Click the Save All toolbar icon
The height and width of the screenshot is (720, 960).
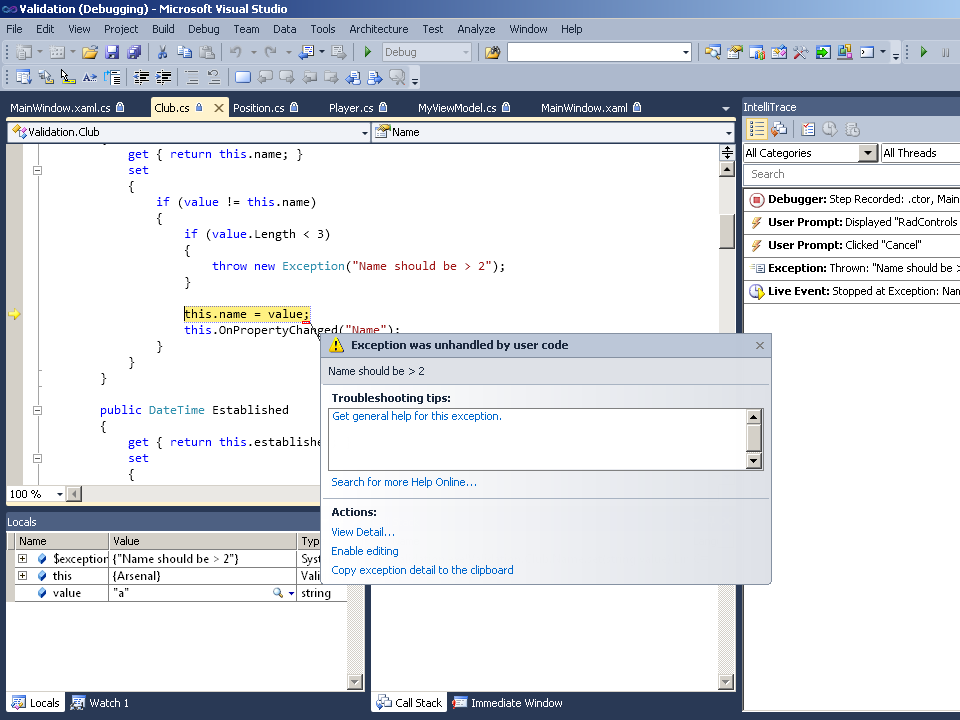click(133, 52)
